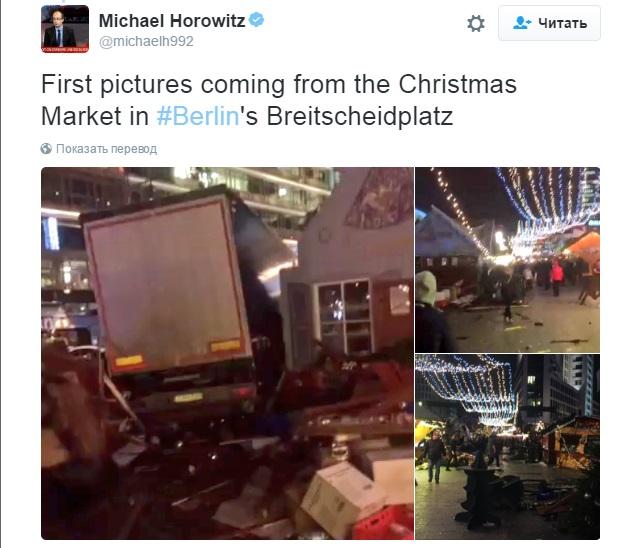Click Показать перевод to translate the tweet
This screenshot has height=548, width=617.
pos(107,149)
